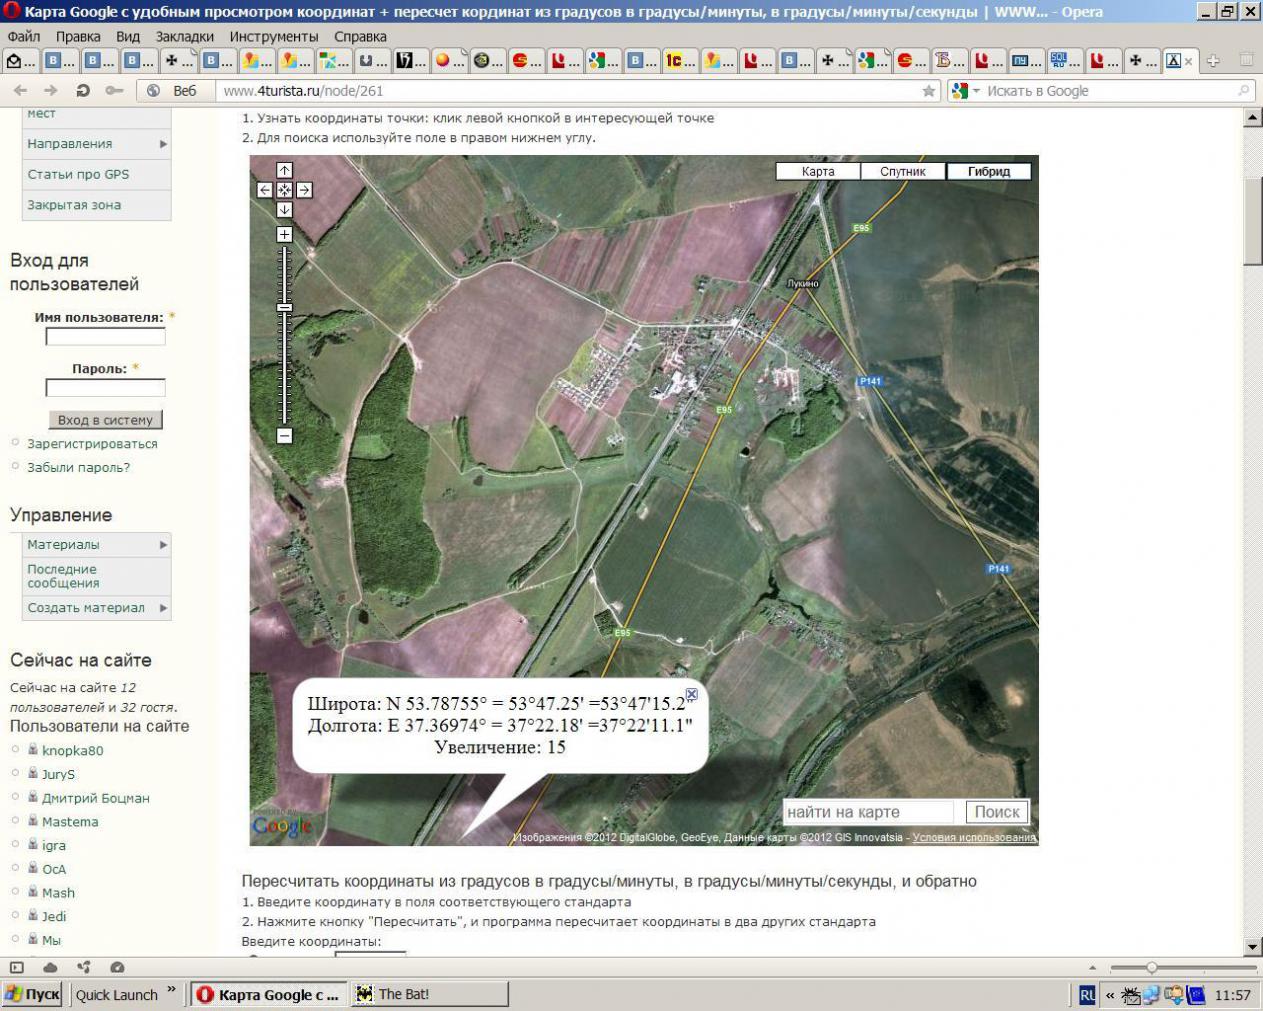The image size is (1263, 1011).
Task: Expand the Направления submenu arrow
Action: point(163,144)
